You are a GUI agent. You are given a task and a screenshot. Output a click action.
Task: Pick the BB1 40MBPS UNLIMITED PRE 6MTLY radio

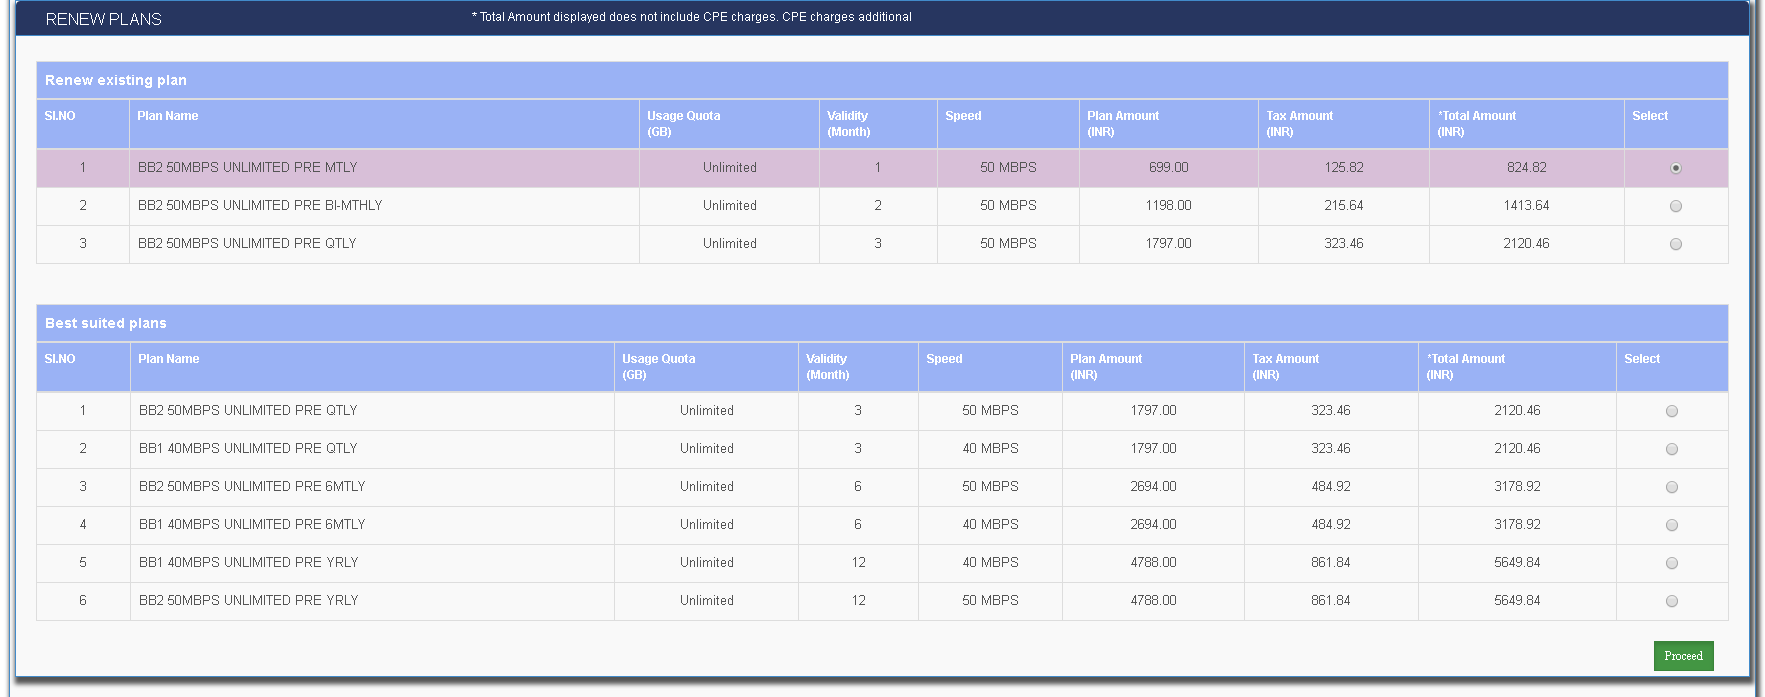tap(1672, 525)
